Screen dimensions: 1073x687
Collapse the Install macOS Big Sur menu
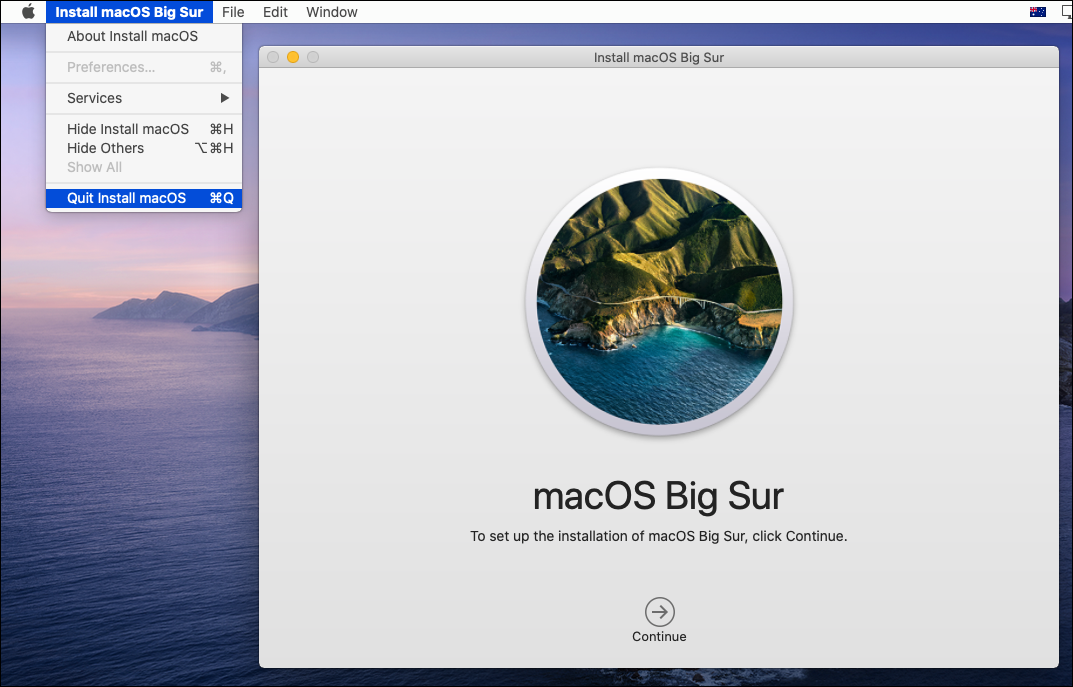pos(129,12)
